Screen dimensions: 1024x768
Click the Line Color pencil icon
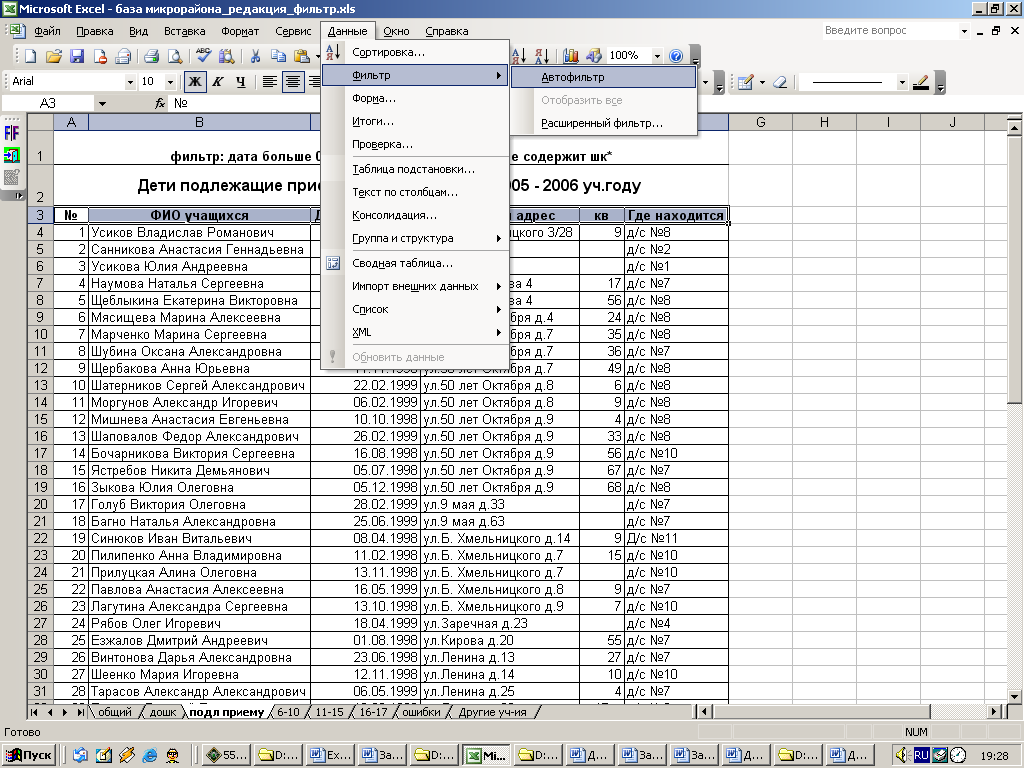tap(921, 82)
